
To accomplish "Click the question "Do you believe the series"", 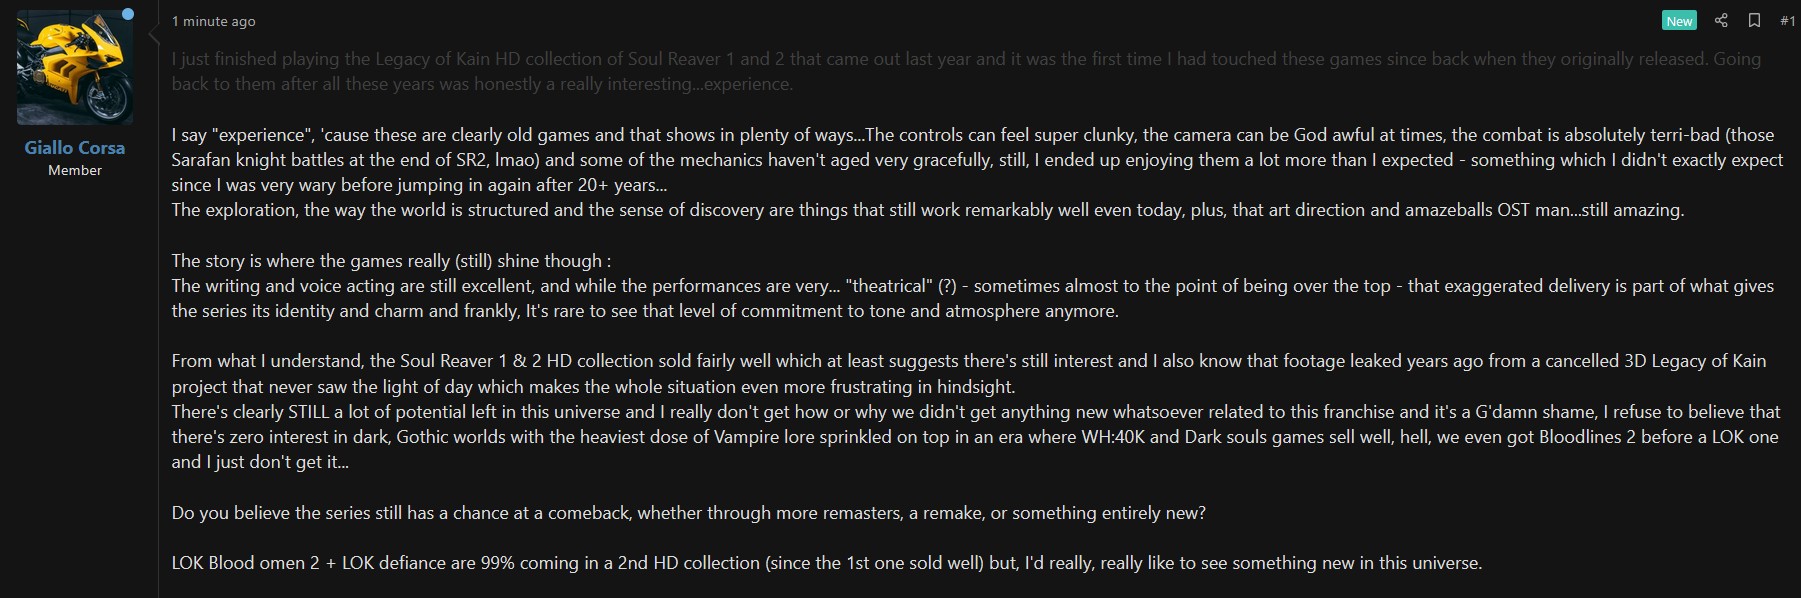I will (x=688, y=513).
